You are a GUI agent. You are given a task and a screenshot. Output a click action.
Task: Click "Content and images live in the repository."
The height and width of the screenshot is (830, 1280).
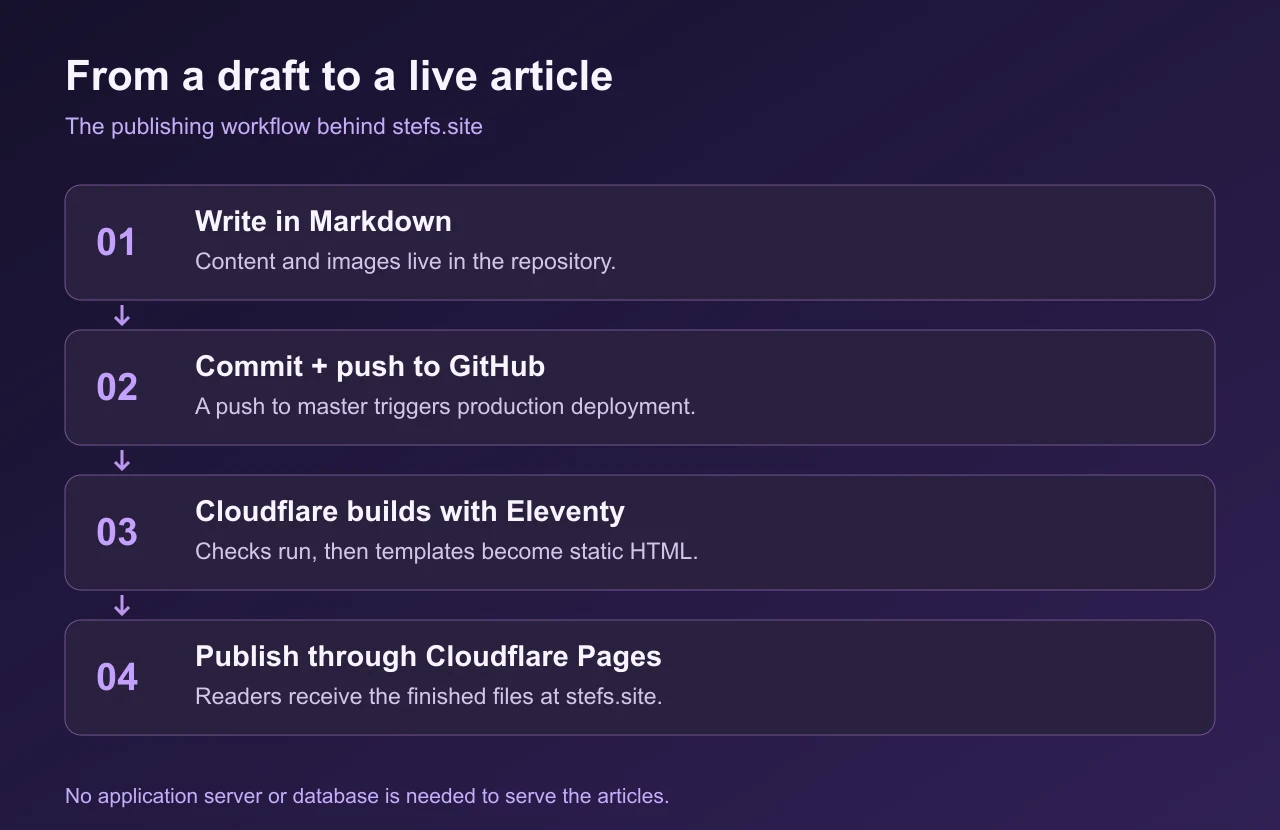[x=405, y=261]
